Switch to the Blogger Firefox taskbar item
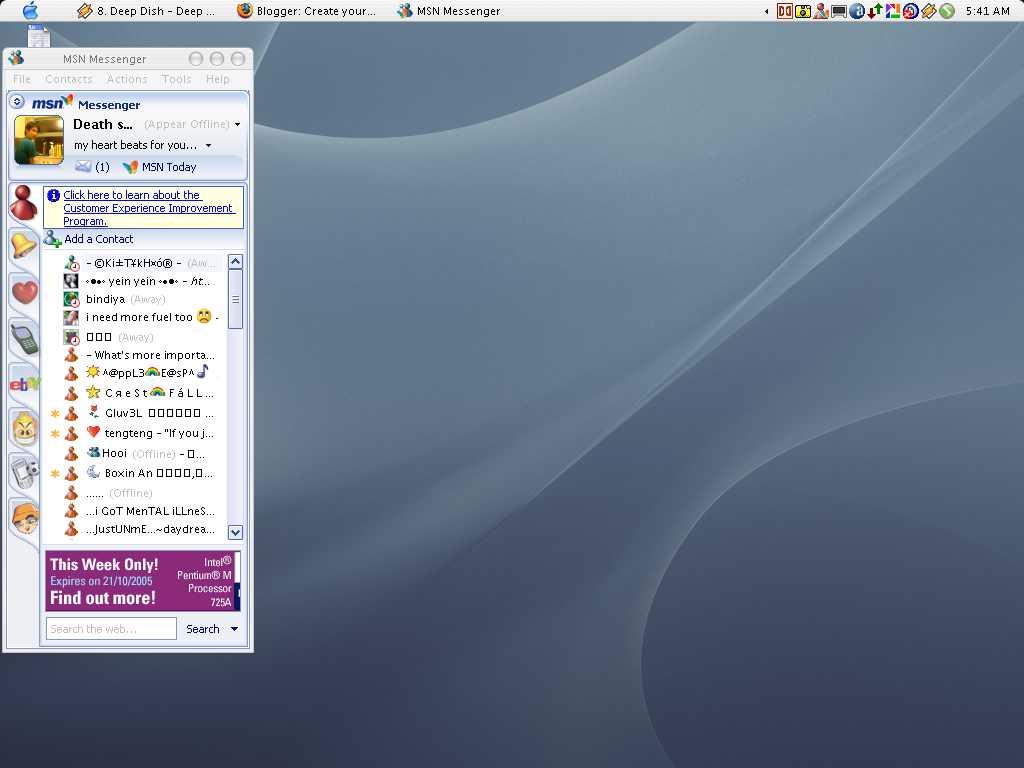The height and width of the screenshot is (768, 1024). [306, 11]
